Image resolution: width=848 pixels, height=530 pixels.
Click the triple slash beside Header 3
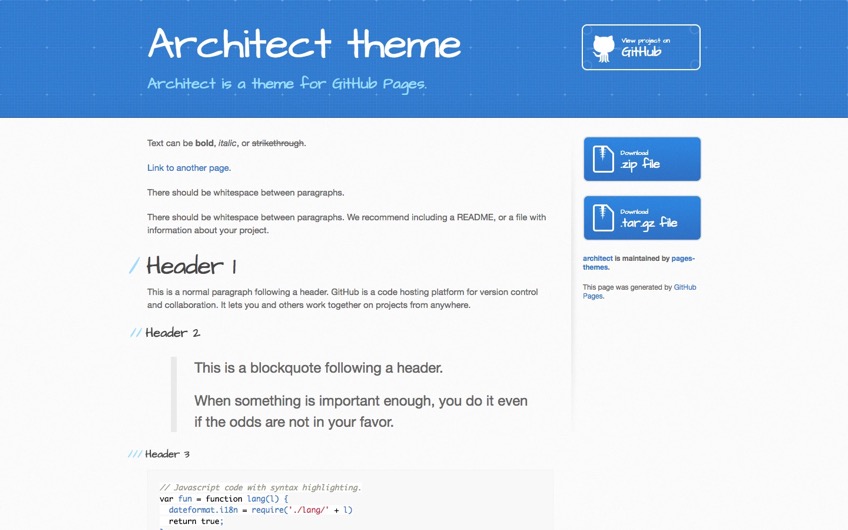(x=134, y=454)
